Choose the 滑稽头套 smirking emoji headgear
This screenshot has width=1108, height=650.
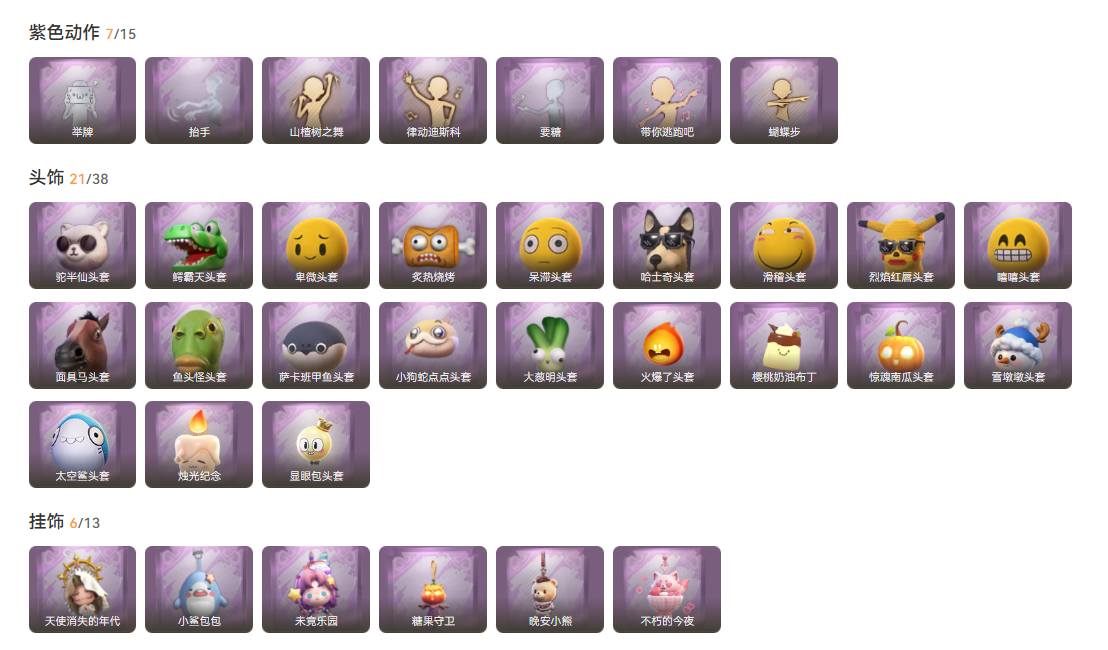pyautogui.click(x=784, y=245)
